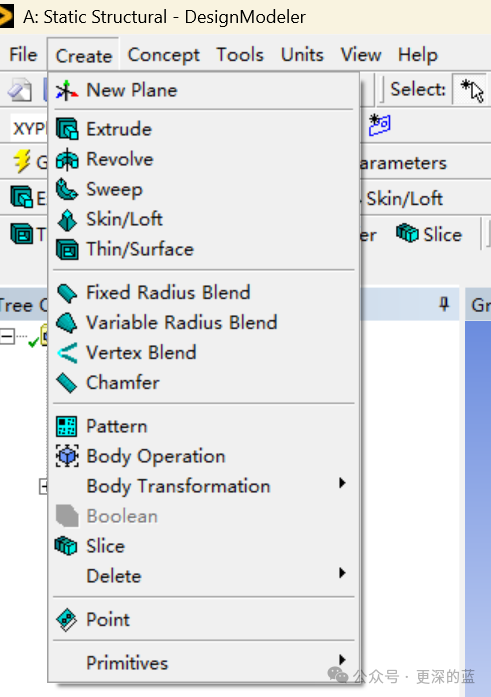Pin the Tree Outline panel

click(444, 304)
